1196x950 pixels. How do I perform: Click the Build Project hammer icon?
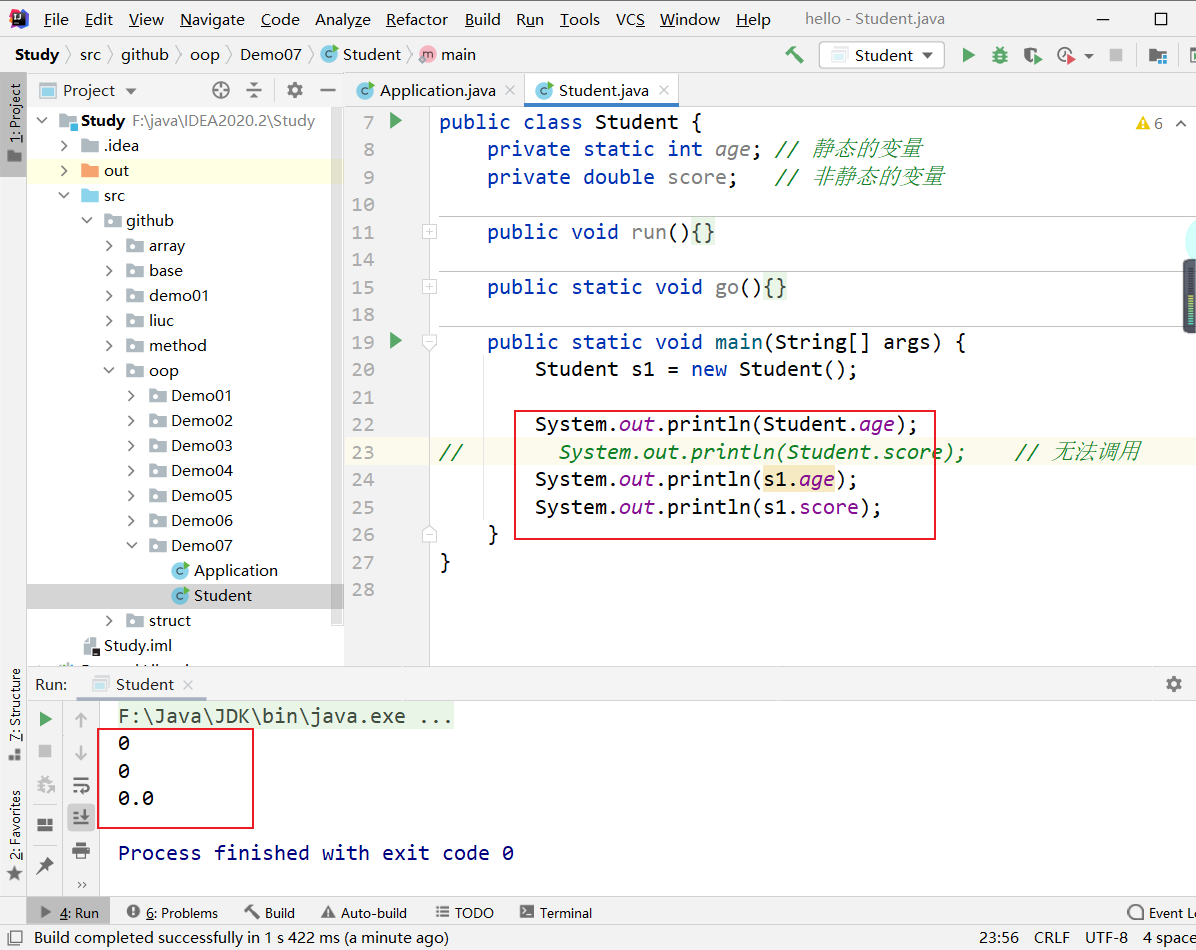point(795,55)
